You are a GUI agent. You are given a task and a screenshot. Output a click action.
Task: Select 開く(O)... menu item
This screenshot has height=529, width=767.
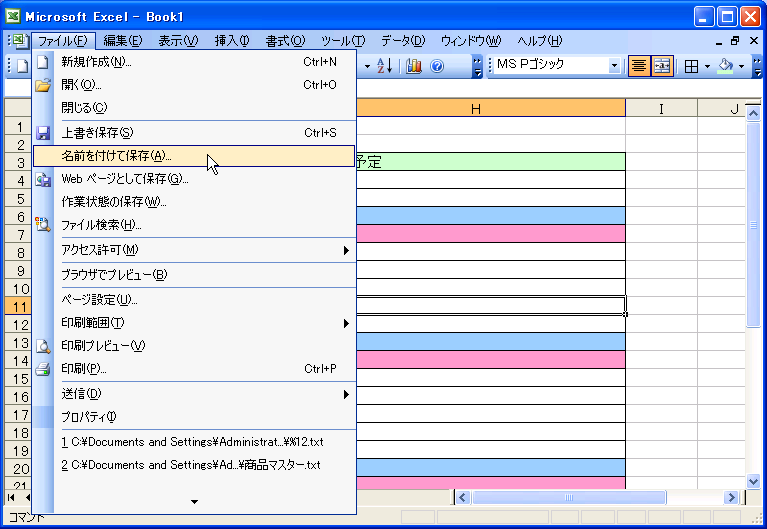pyautogui.click(x=194, y=85)
